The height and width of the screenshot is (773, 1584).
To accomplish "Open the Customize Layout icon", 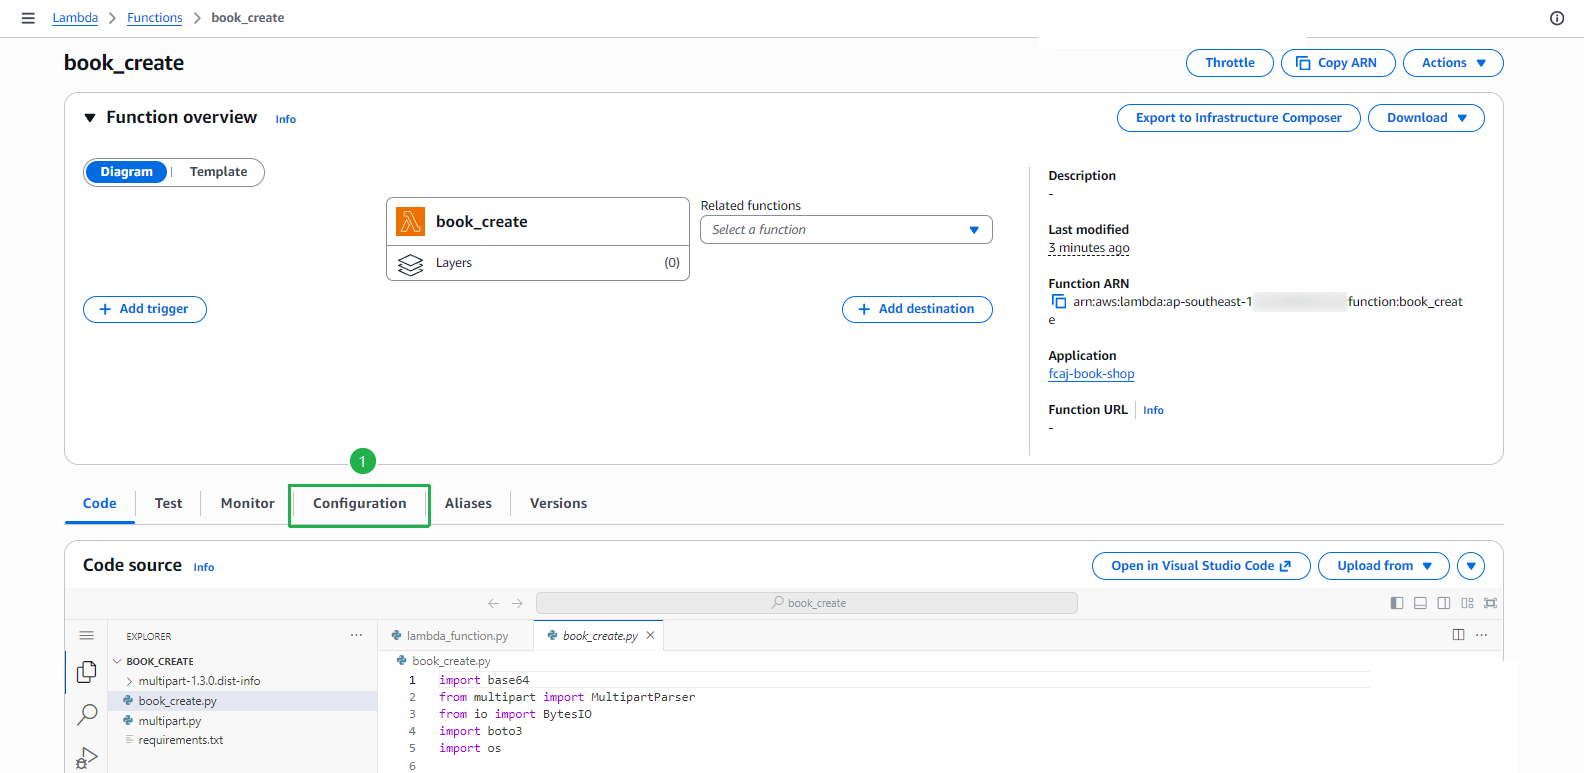I will [x=1467, y=603].
